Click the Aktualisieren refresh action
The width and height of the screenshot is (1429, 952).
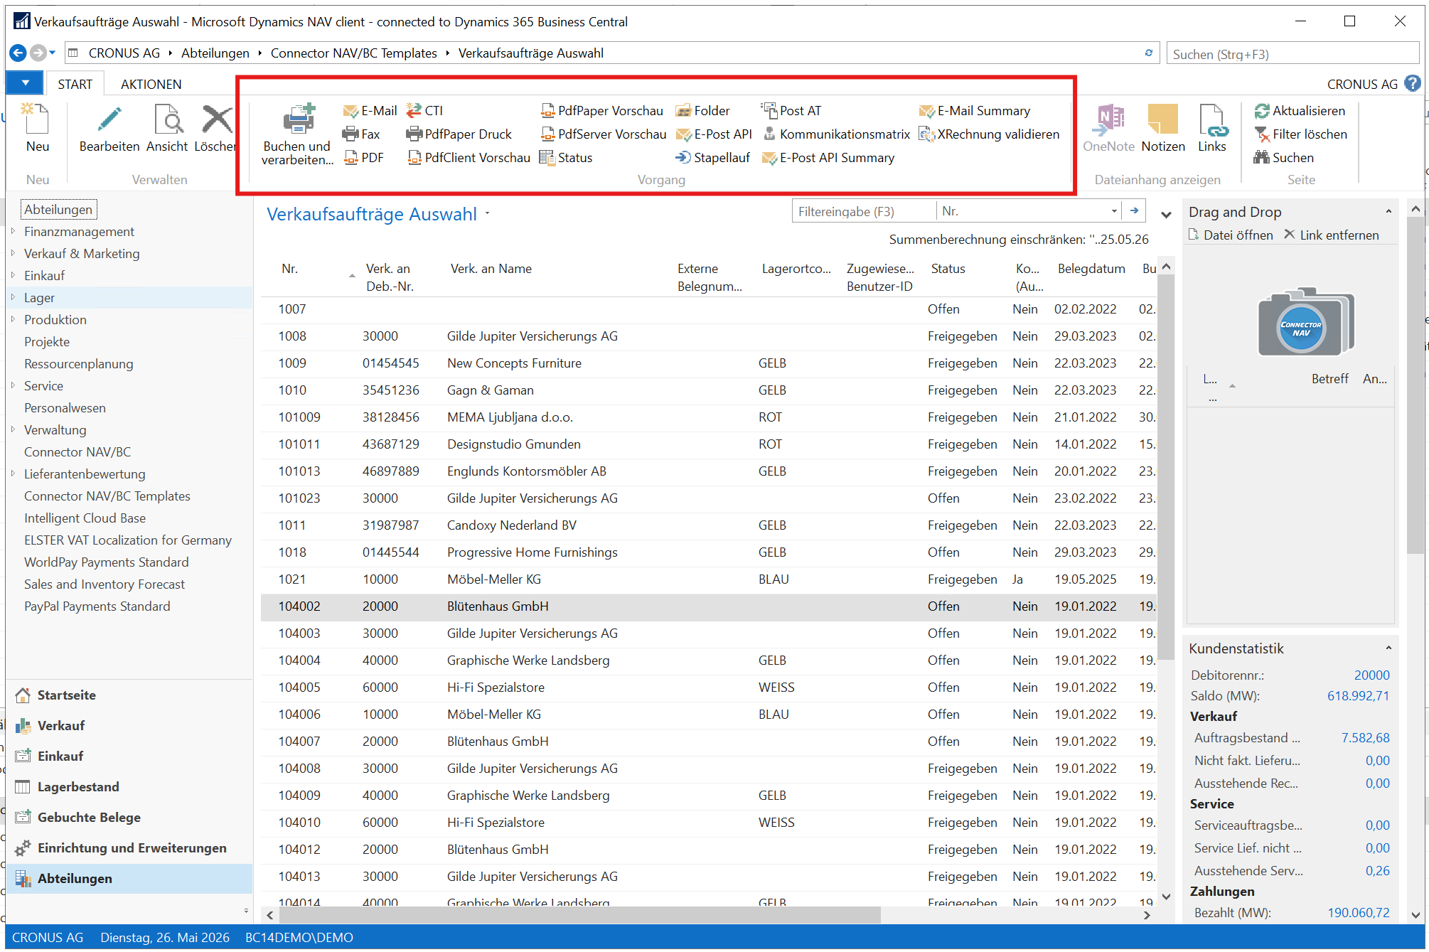click(1299, 111)
